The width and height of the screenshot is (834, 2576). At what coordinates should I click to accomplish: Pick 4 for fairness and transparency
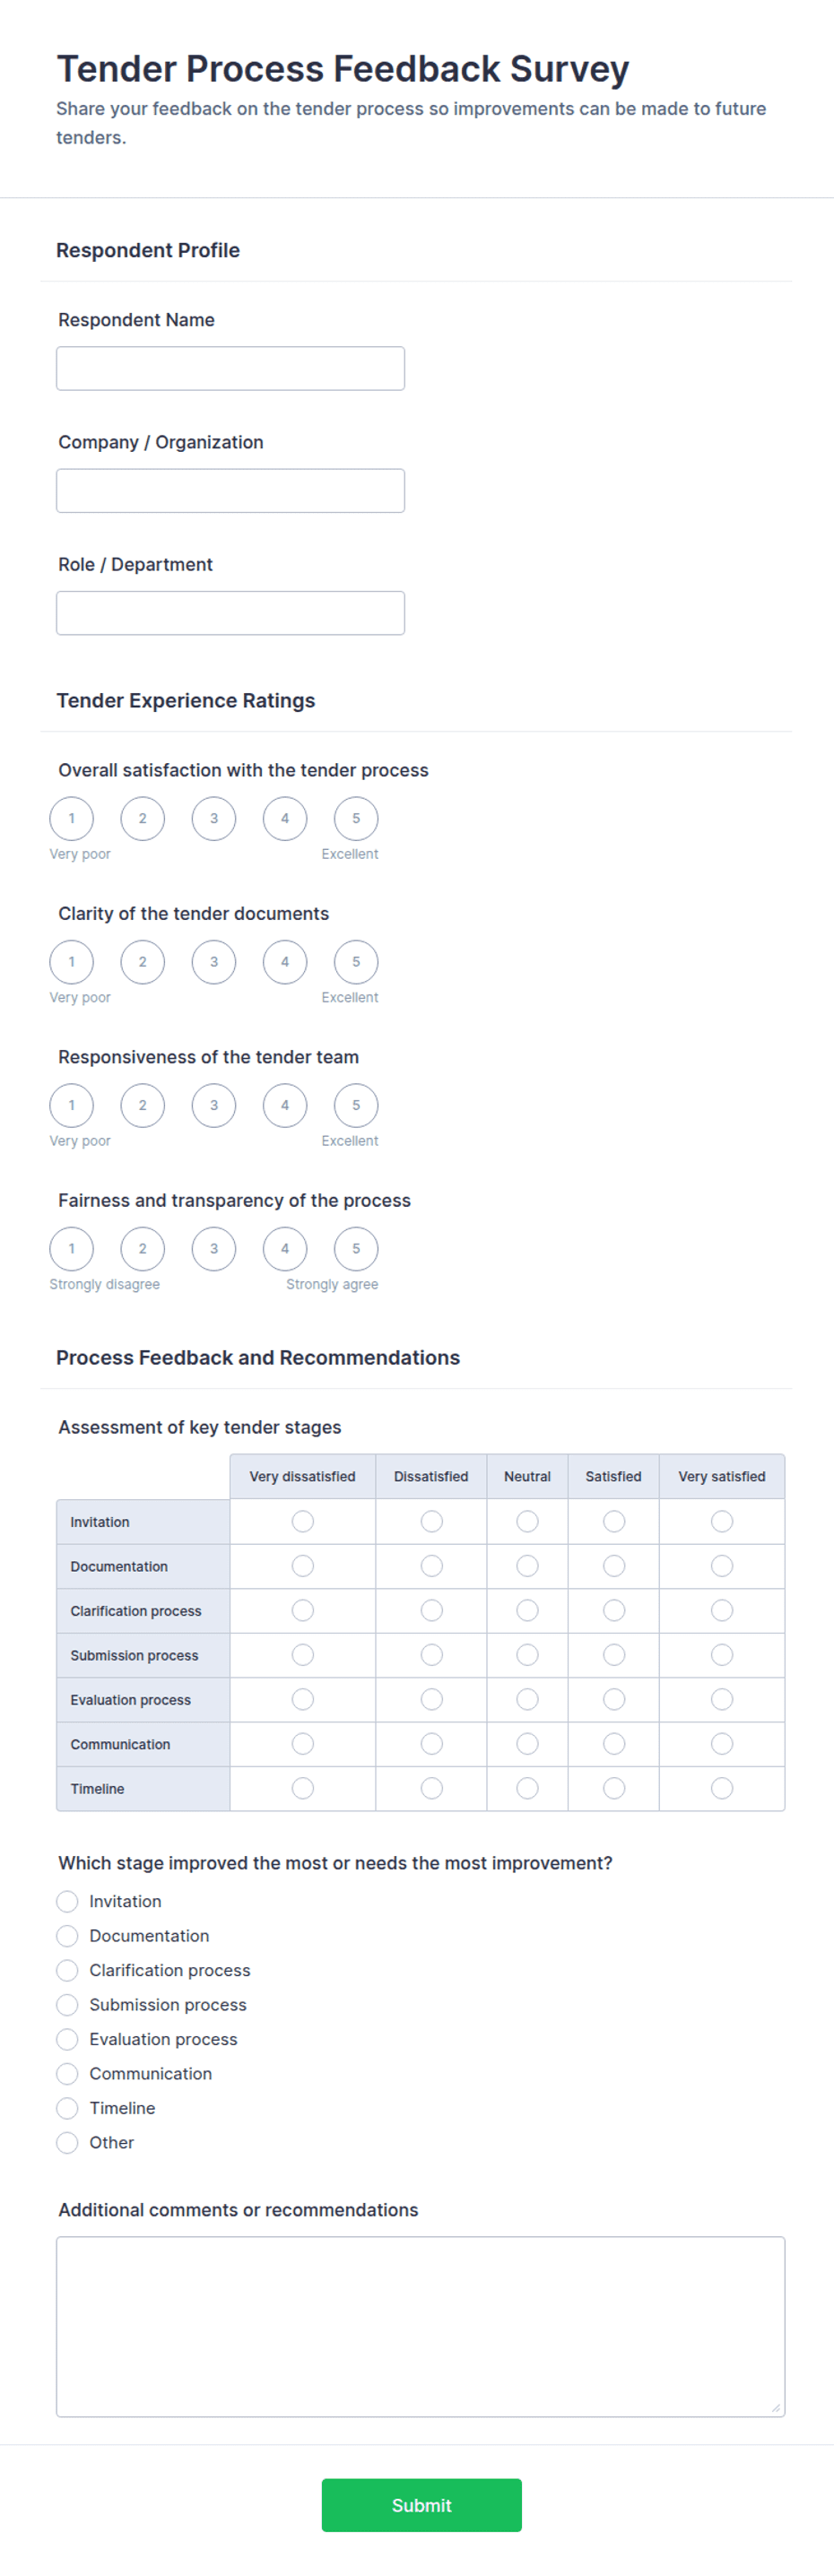tap(285, 1248)
